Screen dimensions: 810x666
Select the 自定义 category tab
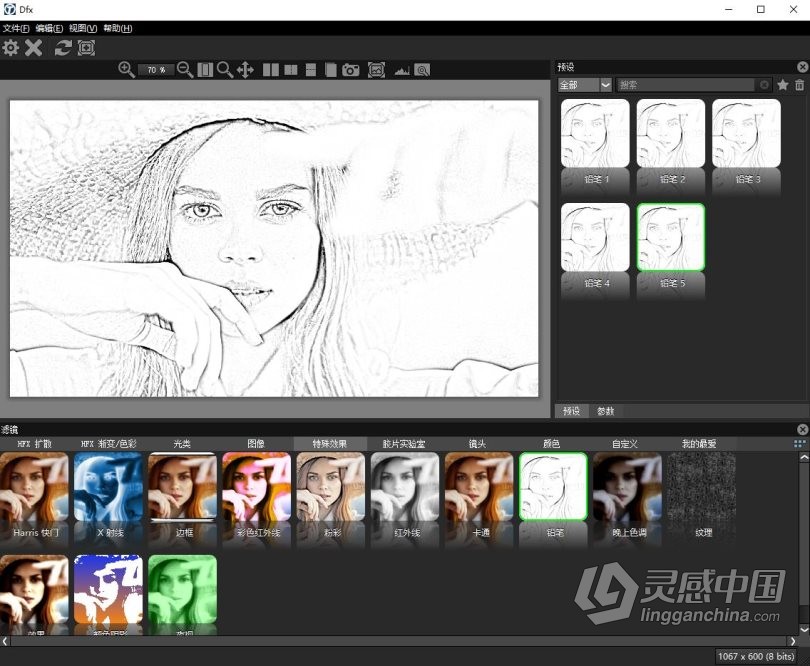pos(625,444)
